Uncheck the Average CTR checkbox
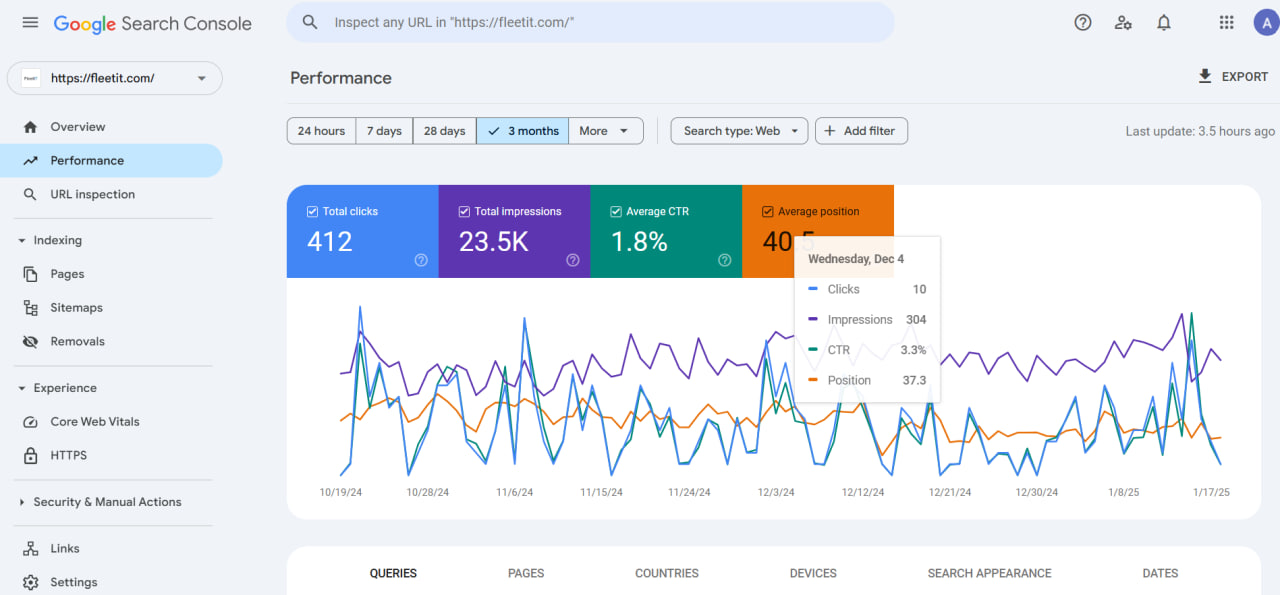The image size is (1280, 595). [x=616, y=211]
